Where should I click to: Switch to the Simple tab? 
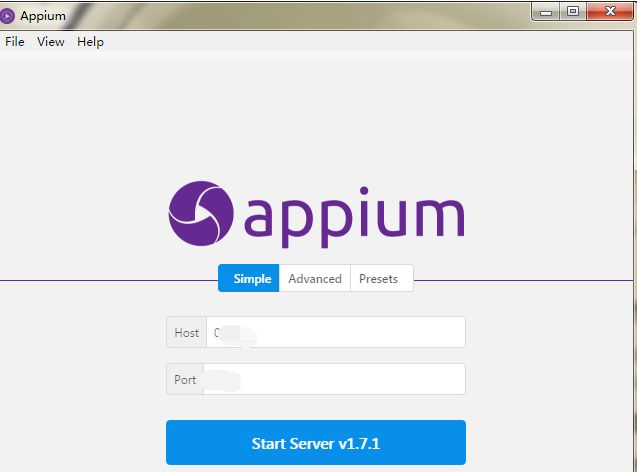click(249, 279)
